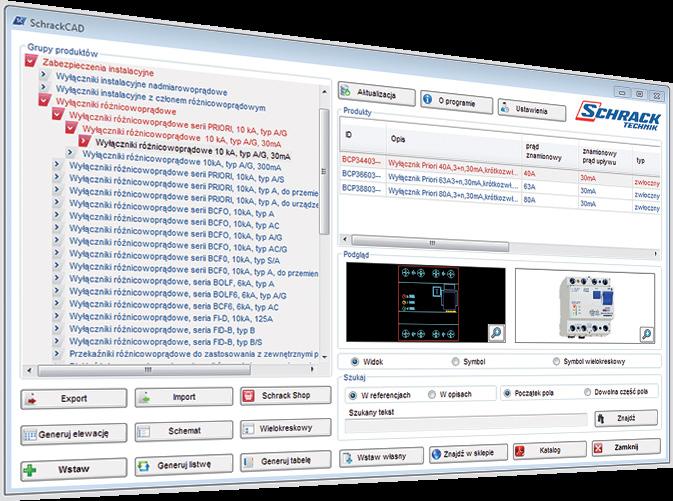
Task: Click the Znajdź w sklepie button
Action: tap(468, 453)
